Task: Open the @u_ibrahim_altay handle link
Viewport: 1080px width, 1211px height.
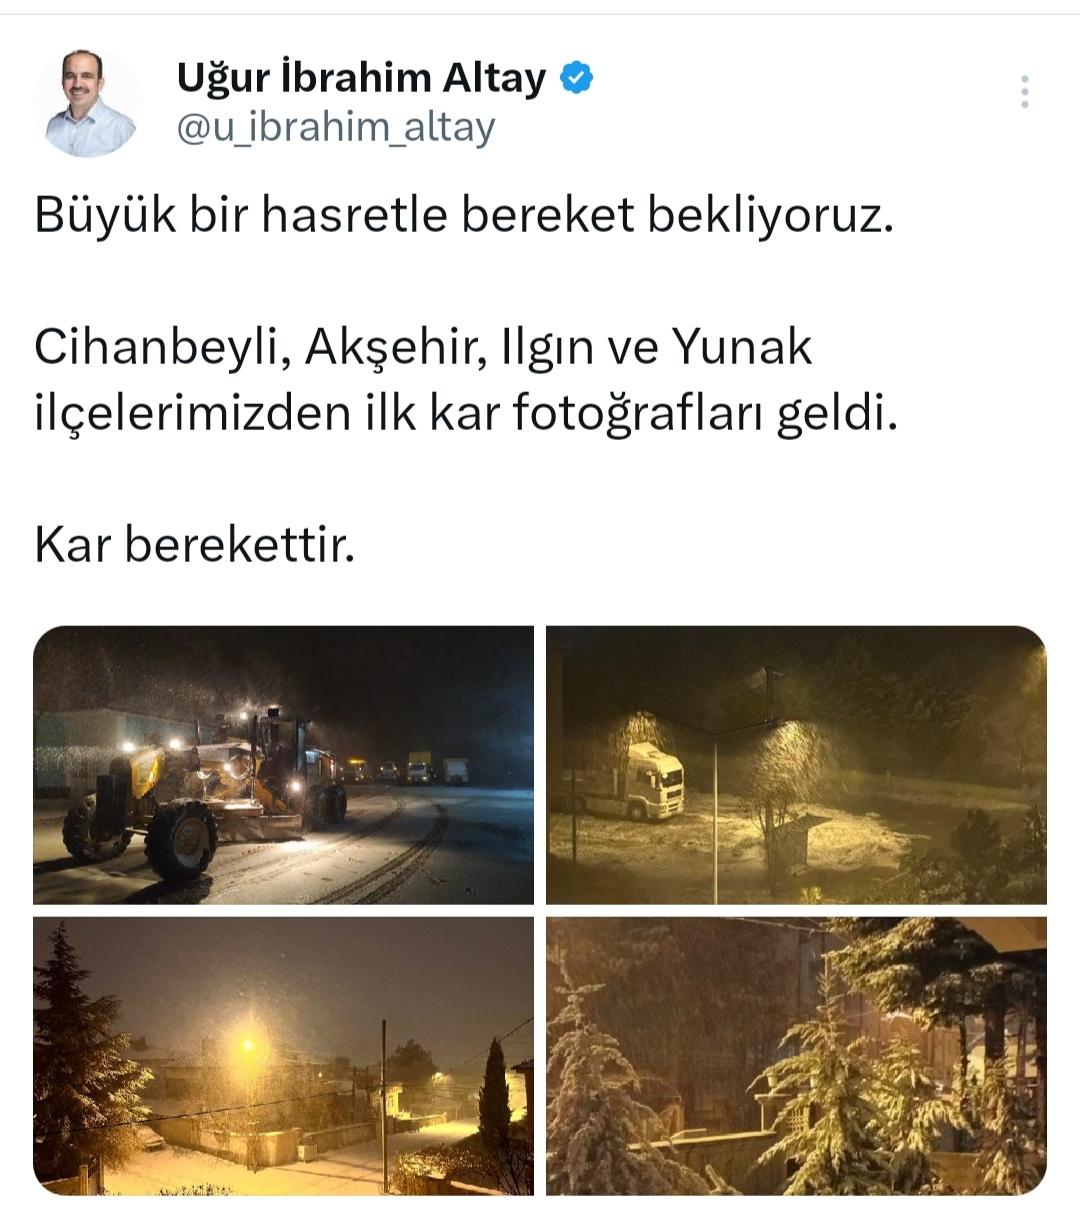Action: click(336, 128)
